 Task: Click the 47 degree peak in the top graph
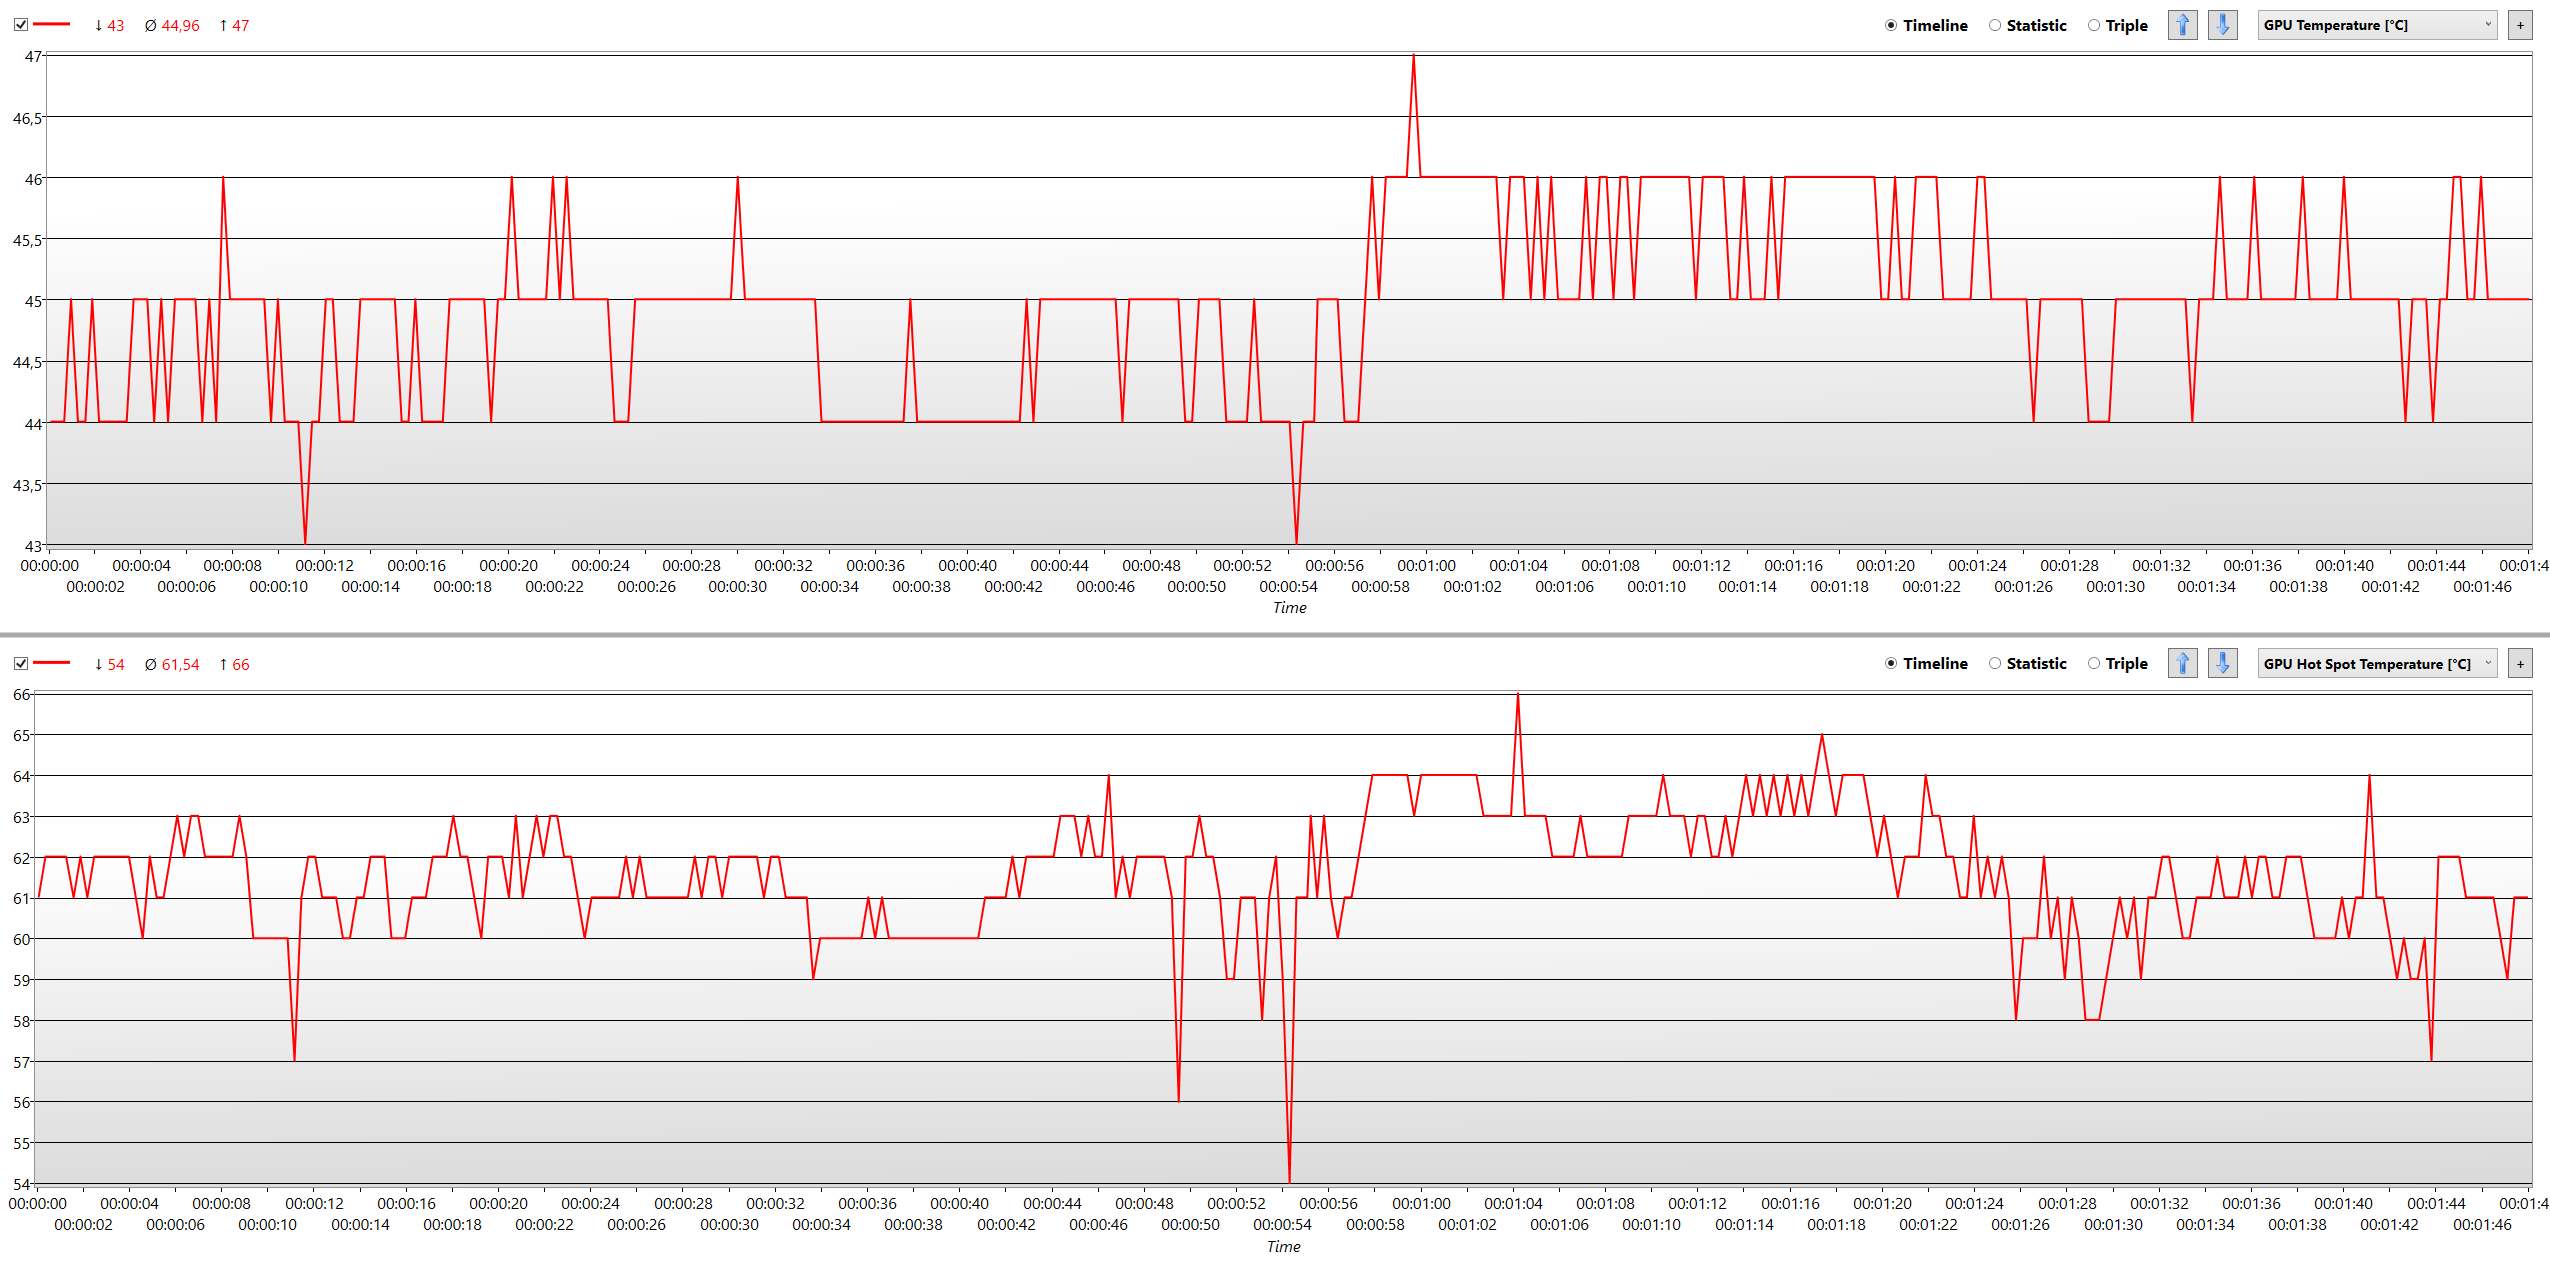pyautogui.click(x=1413, y=58)
